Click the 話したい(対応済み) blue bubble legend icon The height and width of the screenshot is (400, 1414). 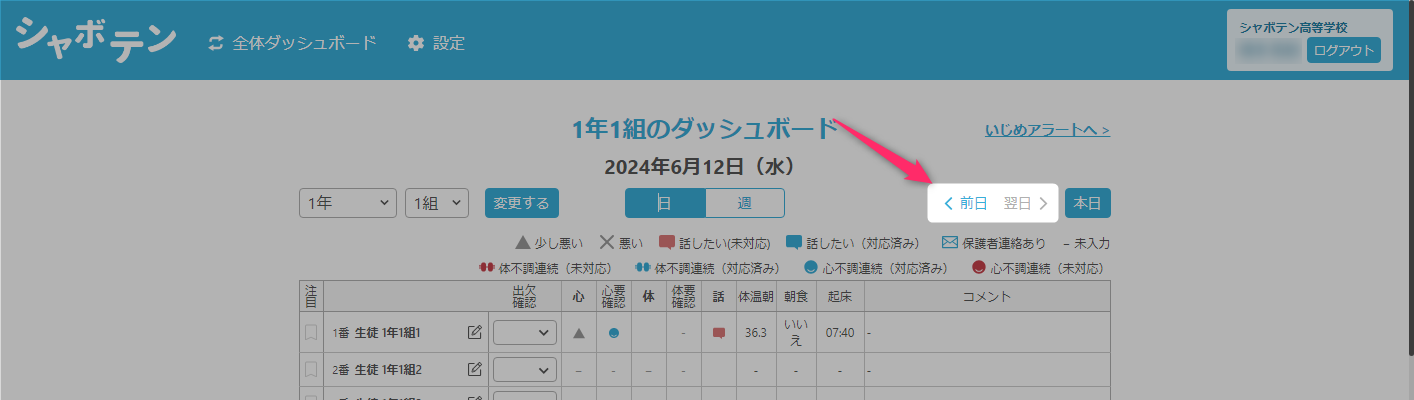794,242
